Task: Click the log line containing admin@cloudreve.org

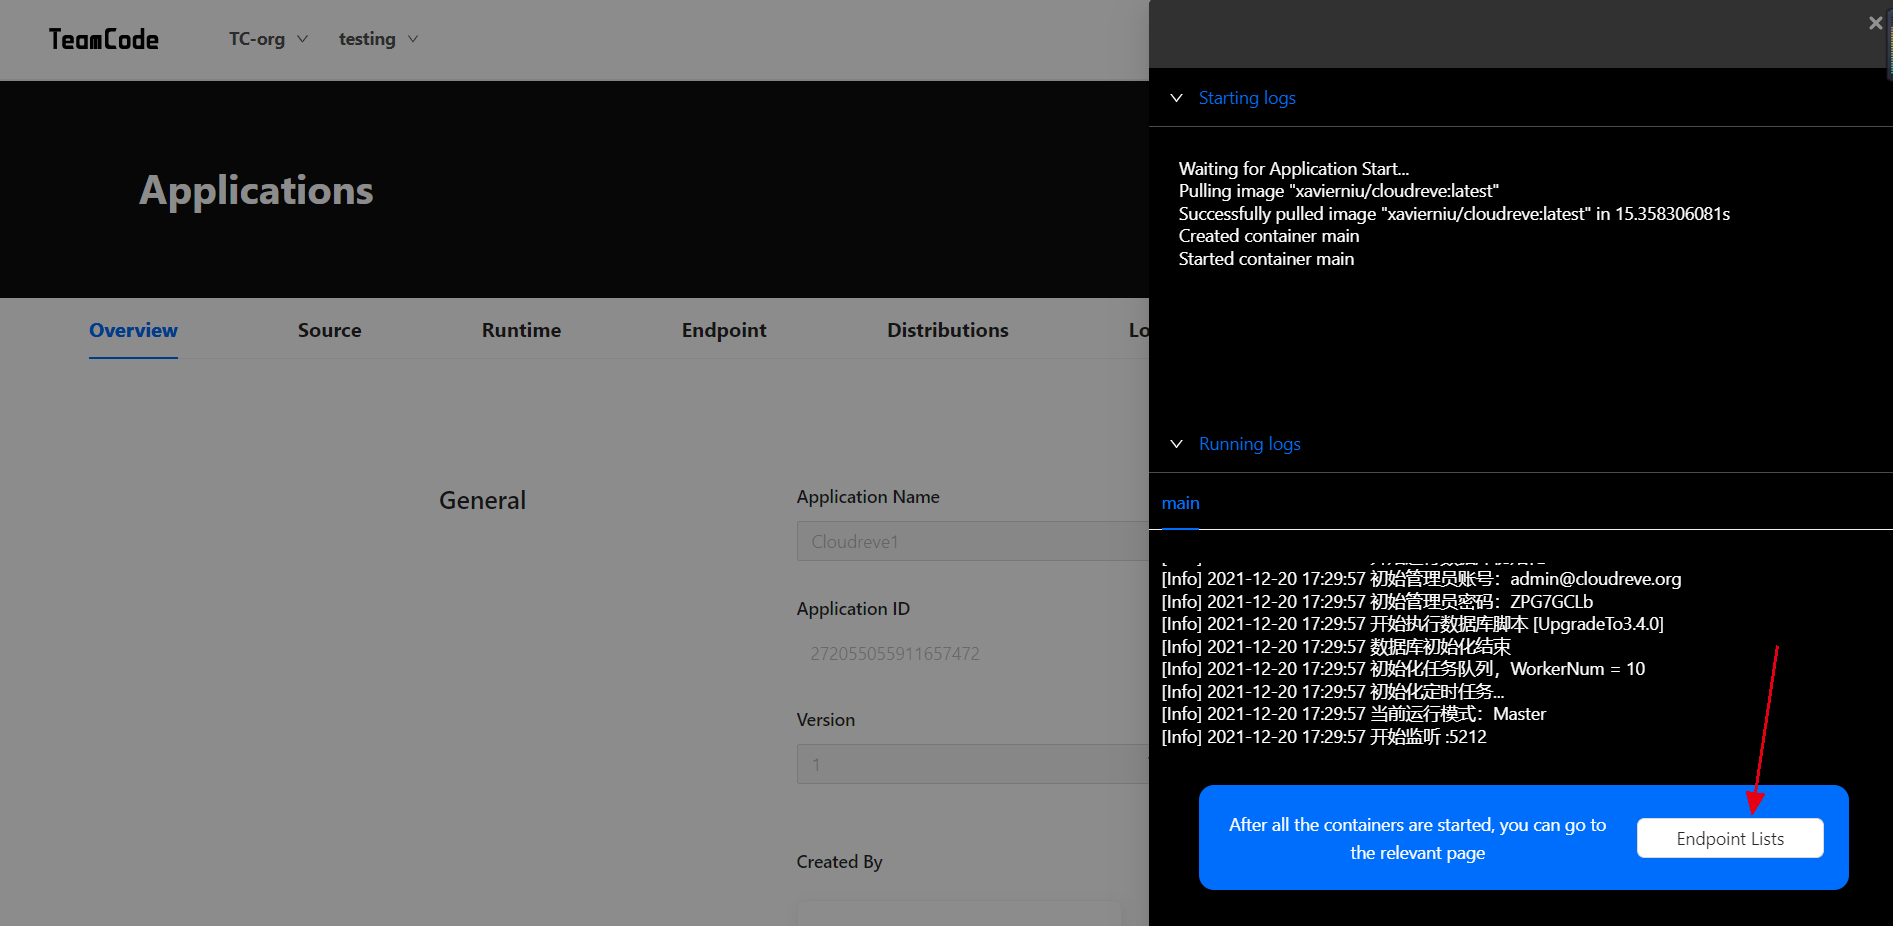Action: (1421, 579)
